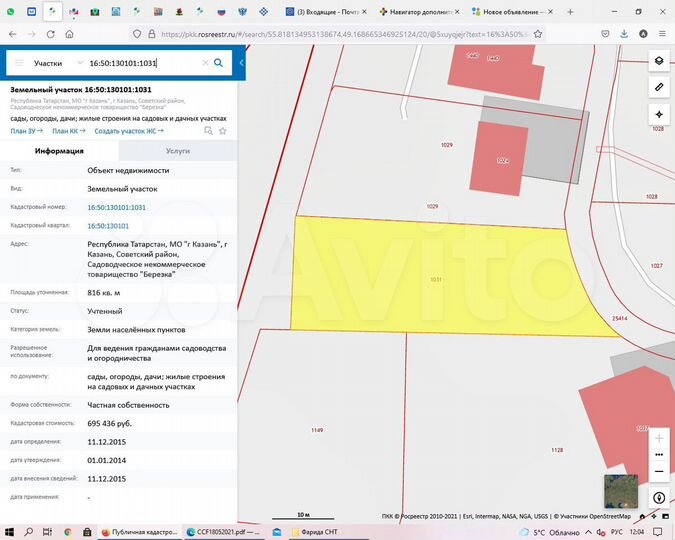Click the Участники OpenStreetMap attribution link
The height and width of the screenshot is (540, 675).
pyautogui.click(x=596, y=516)
